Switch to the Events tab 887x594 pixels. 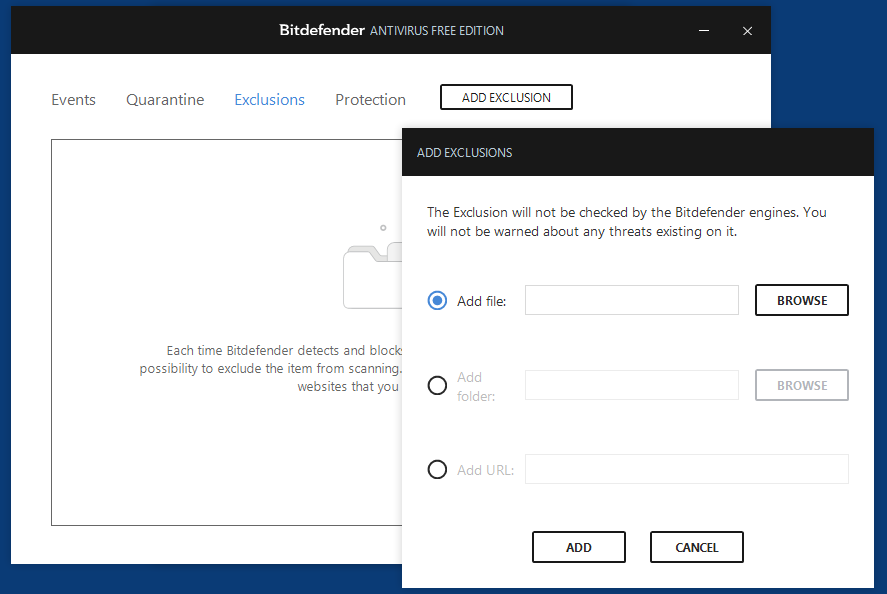(74, 100)
